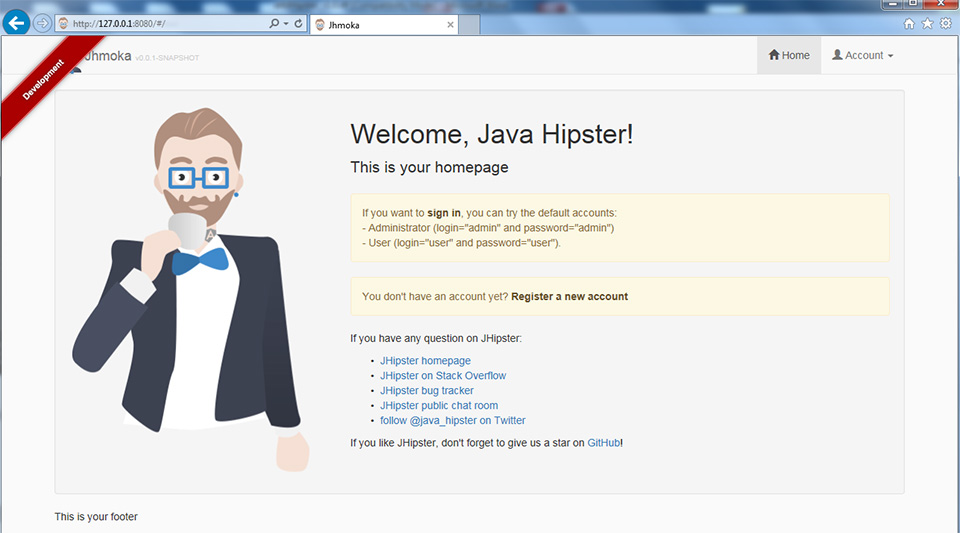The image size is (960, 533).
Task: Click the search magnifier in address bar
Action: point(274,23)
